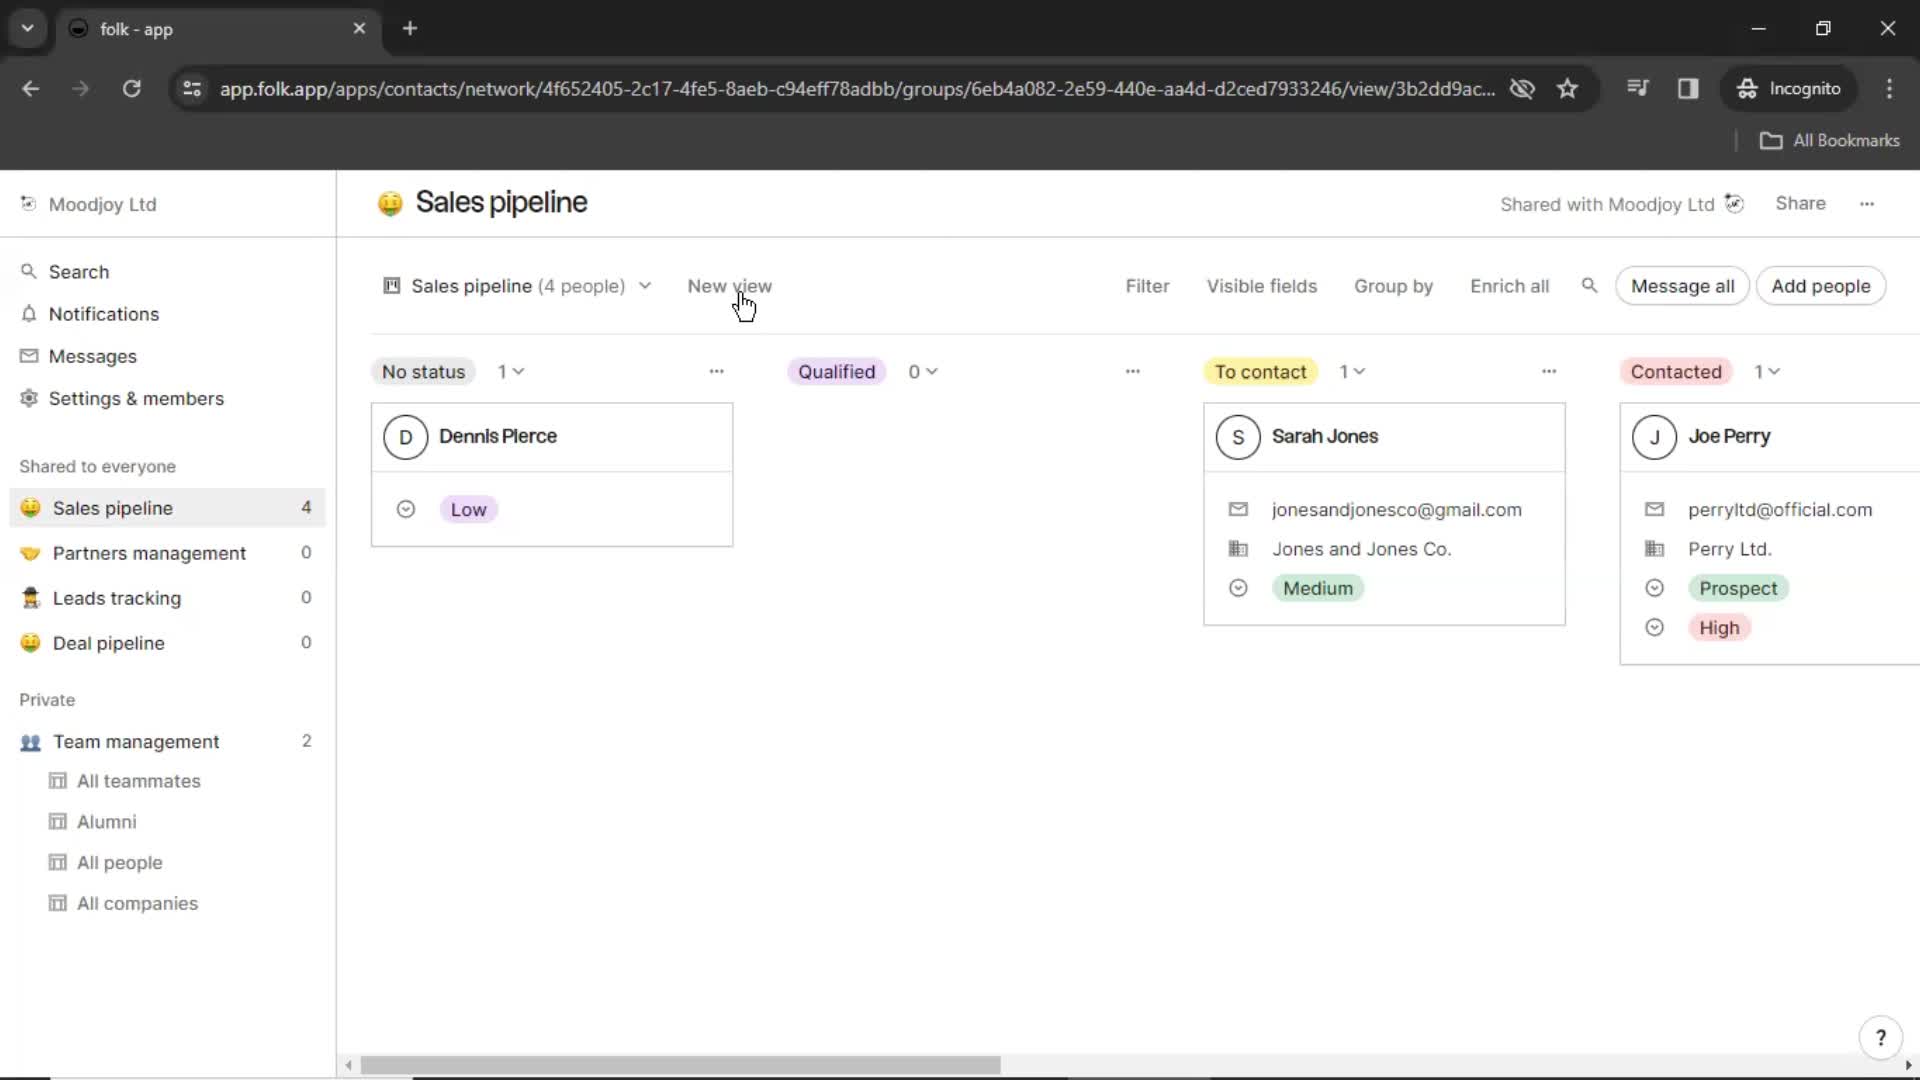Click the Enrich all icon
Image resolution: width=1920 pixels, height=1080 pixels.
click(1507, 285)
